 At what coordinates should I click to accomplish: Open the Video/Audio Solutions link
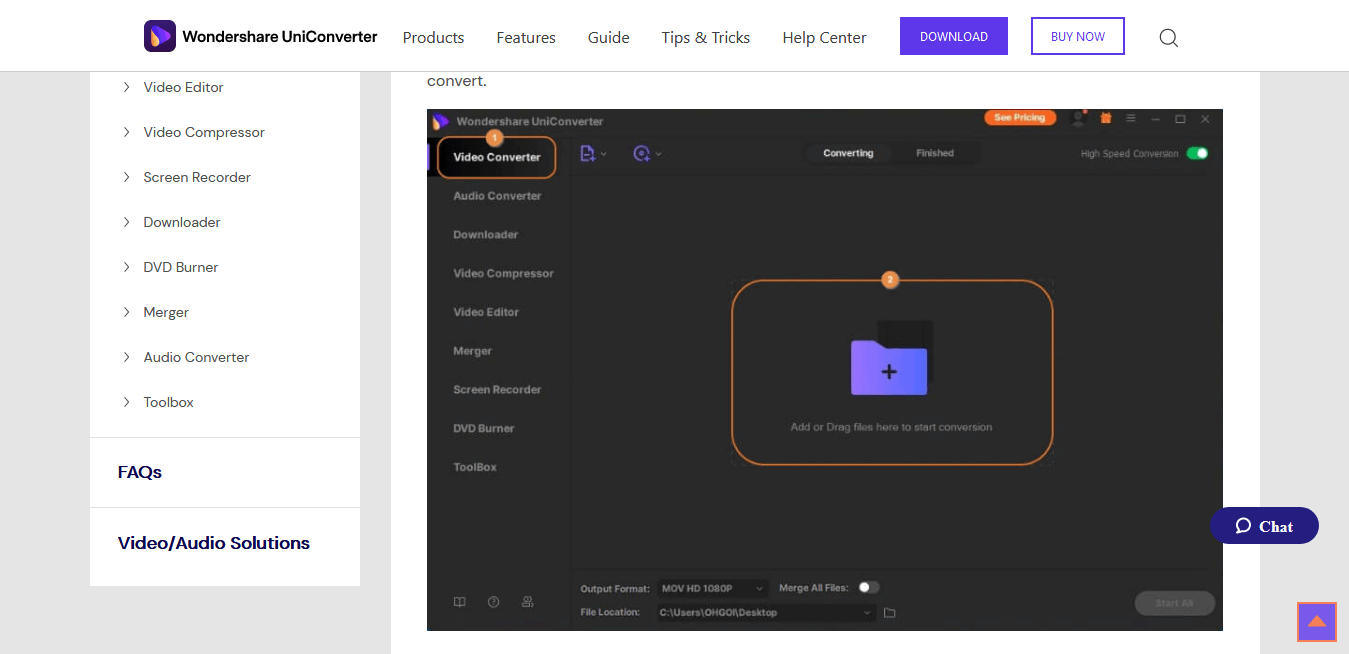pos(214,543)
